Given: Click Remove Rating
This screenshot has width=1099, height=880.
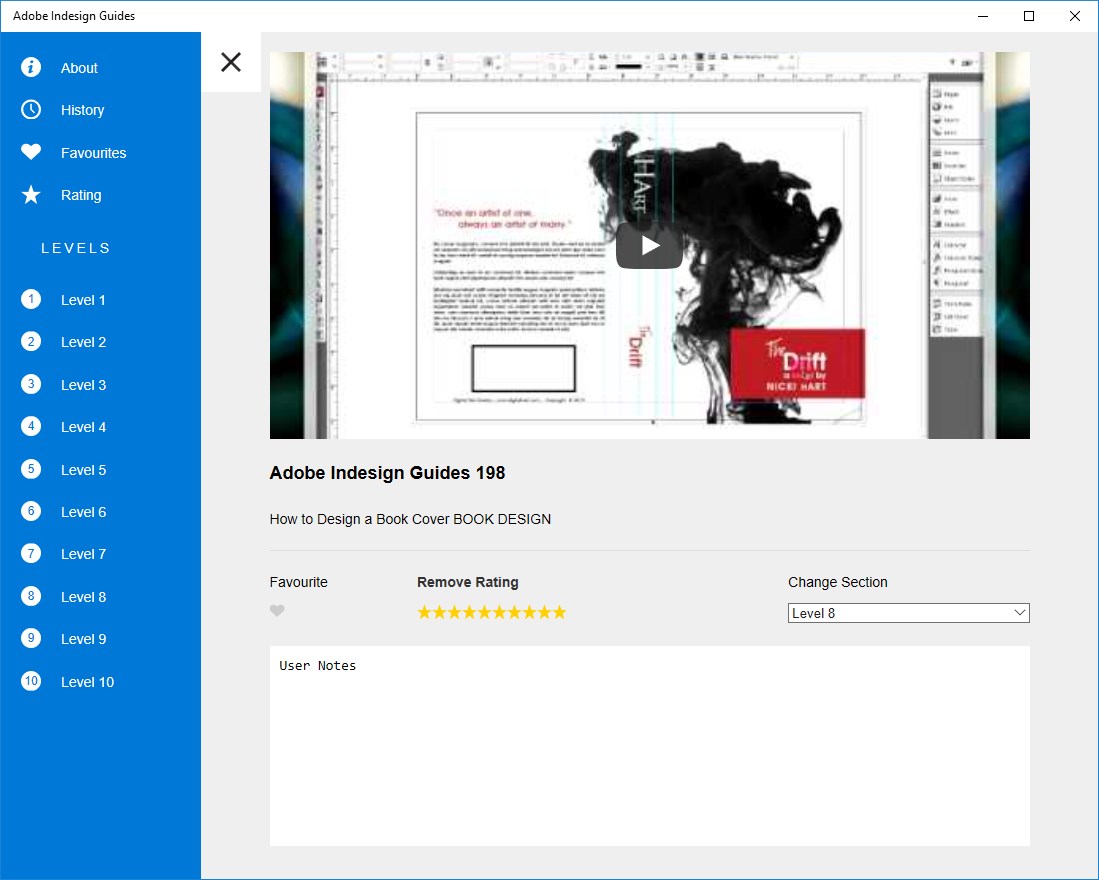Looking at the screenshot, I should (x=467, y=581).
